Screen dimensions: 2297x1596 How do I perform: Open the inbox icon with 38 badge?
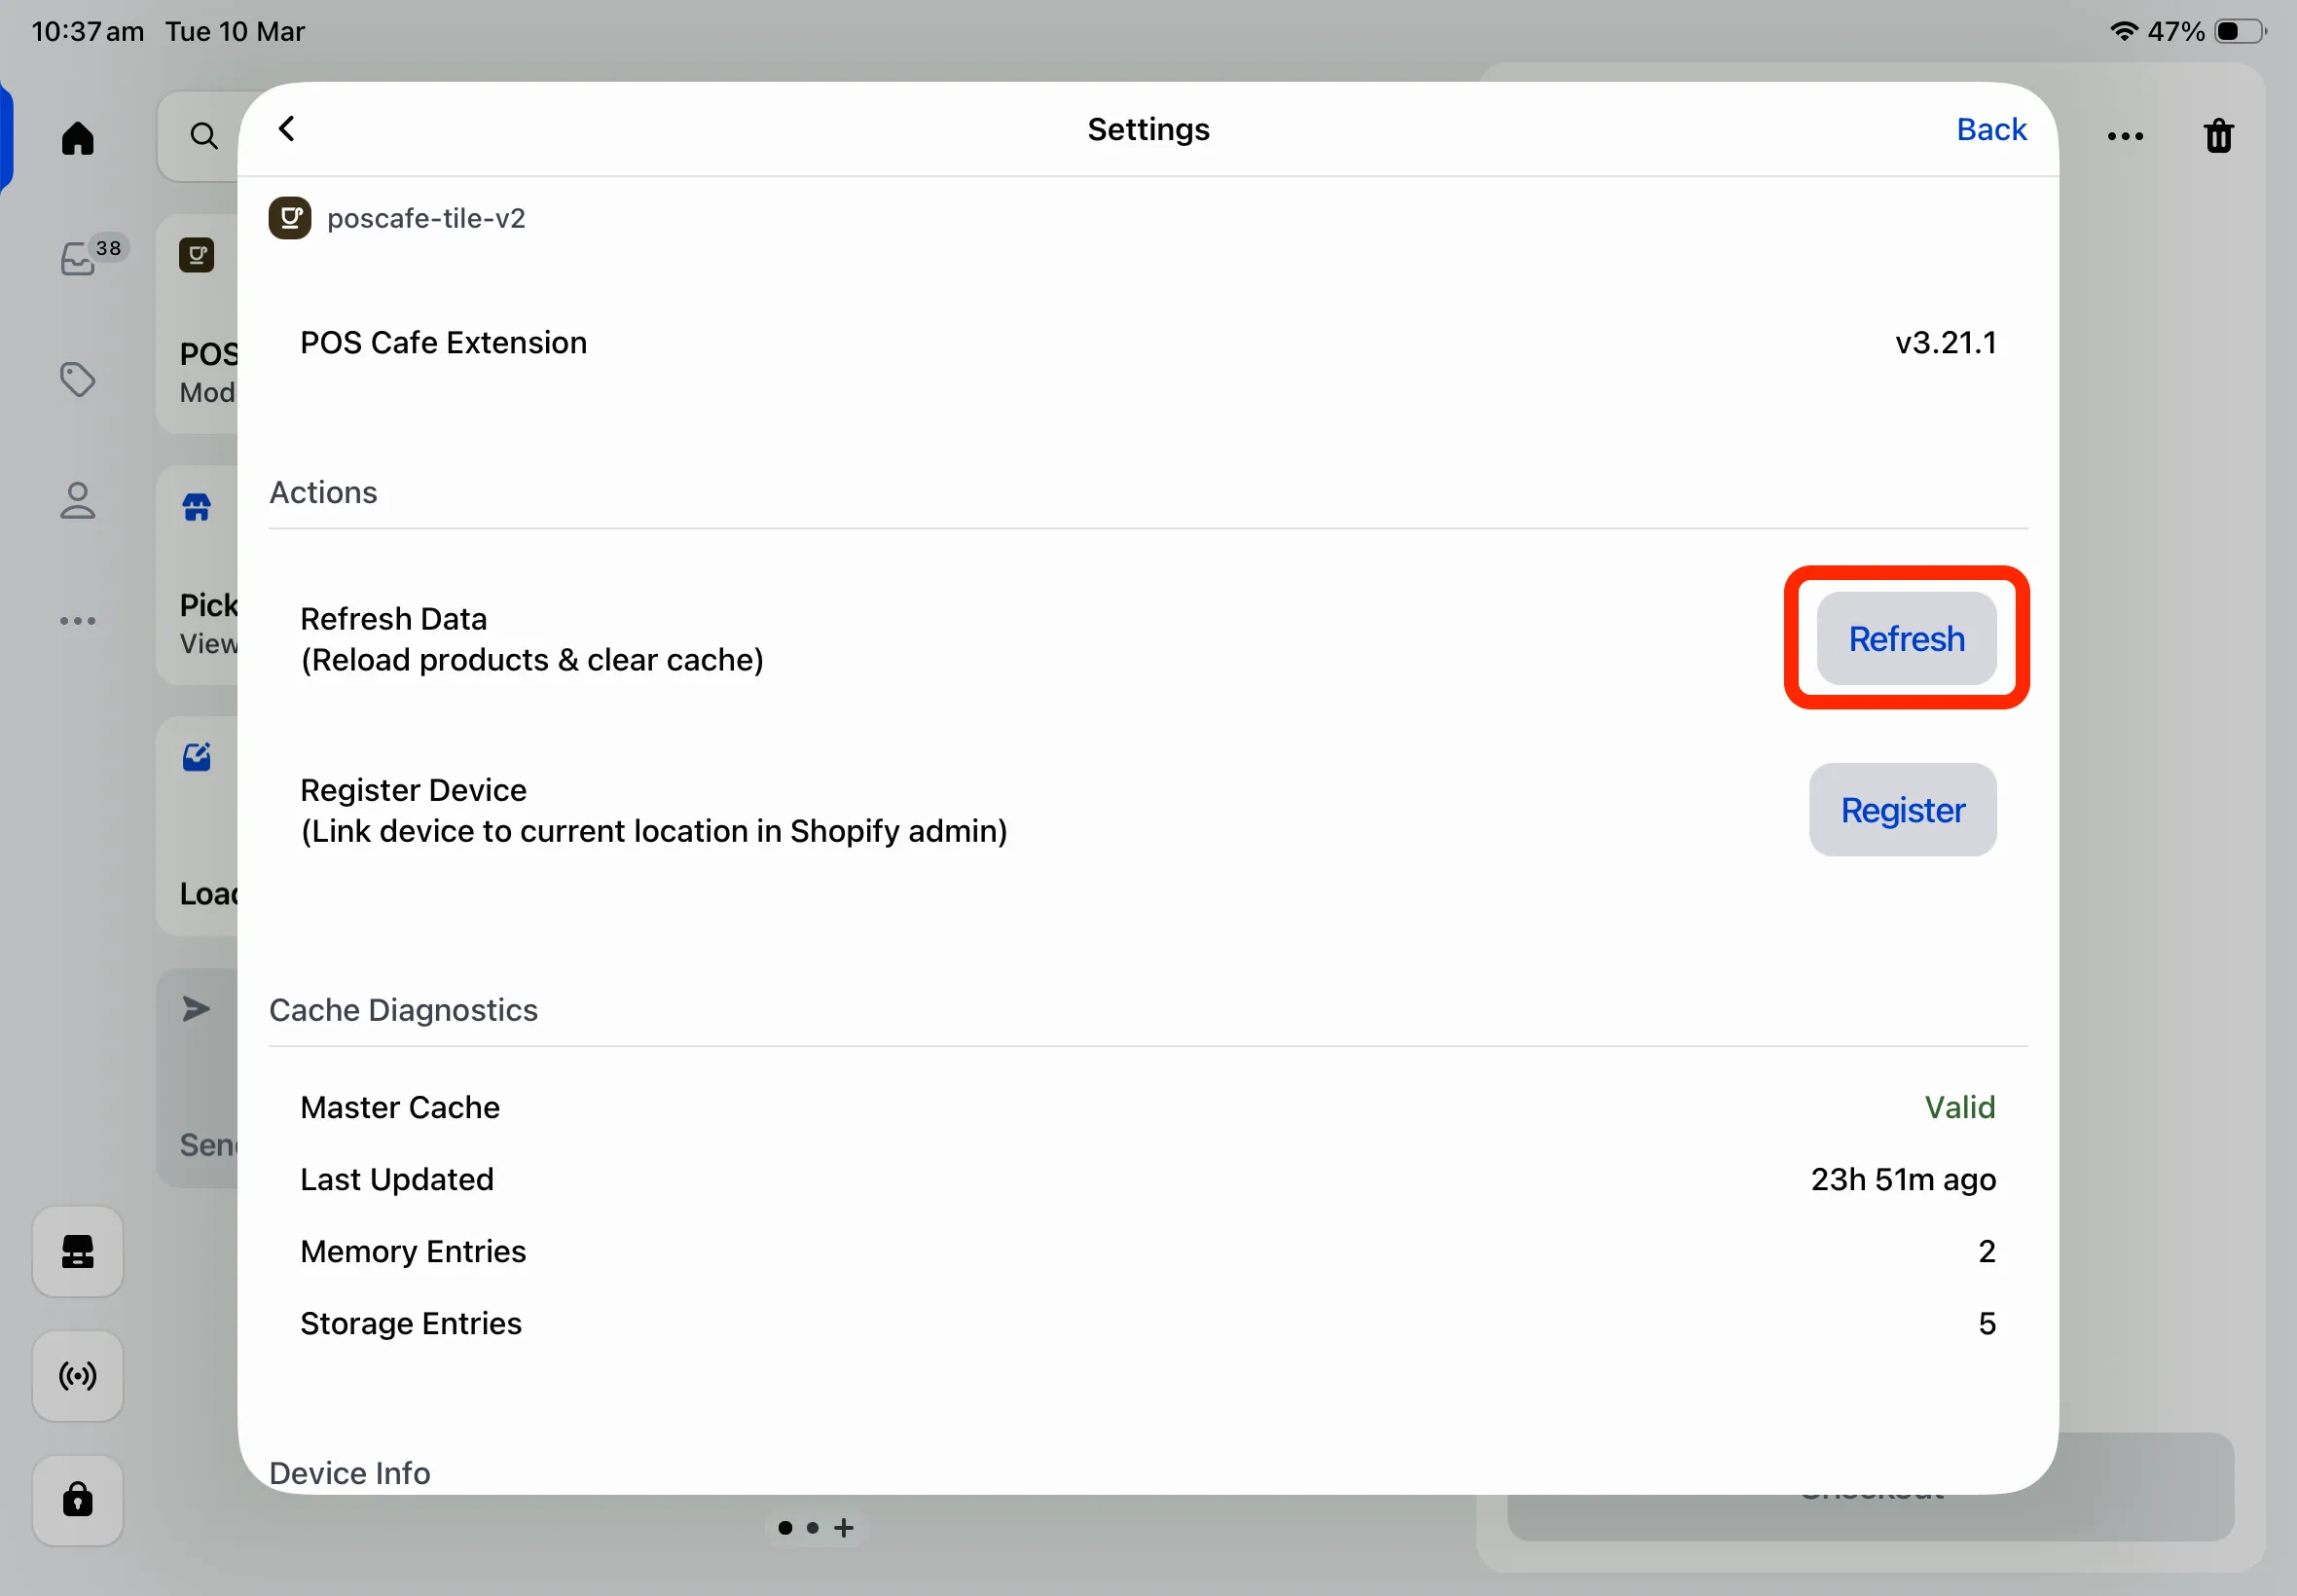[x=79, y=259]
